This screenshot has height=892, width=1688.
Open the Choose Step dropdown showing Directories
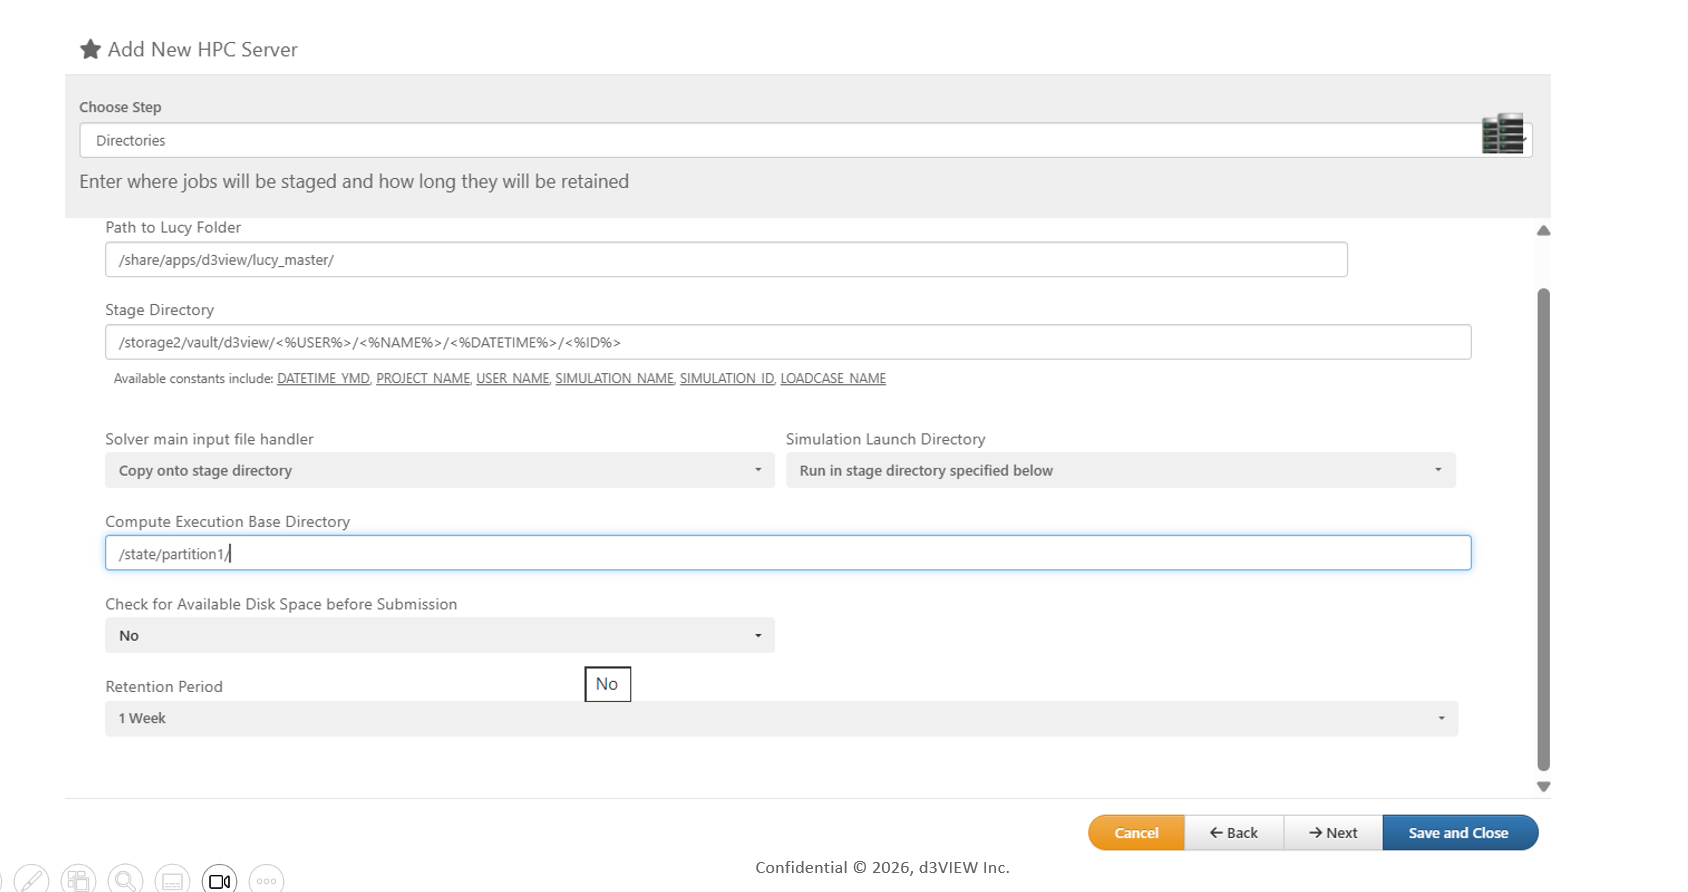[780, 140]
